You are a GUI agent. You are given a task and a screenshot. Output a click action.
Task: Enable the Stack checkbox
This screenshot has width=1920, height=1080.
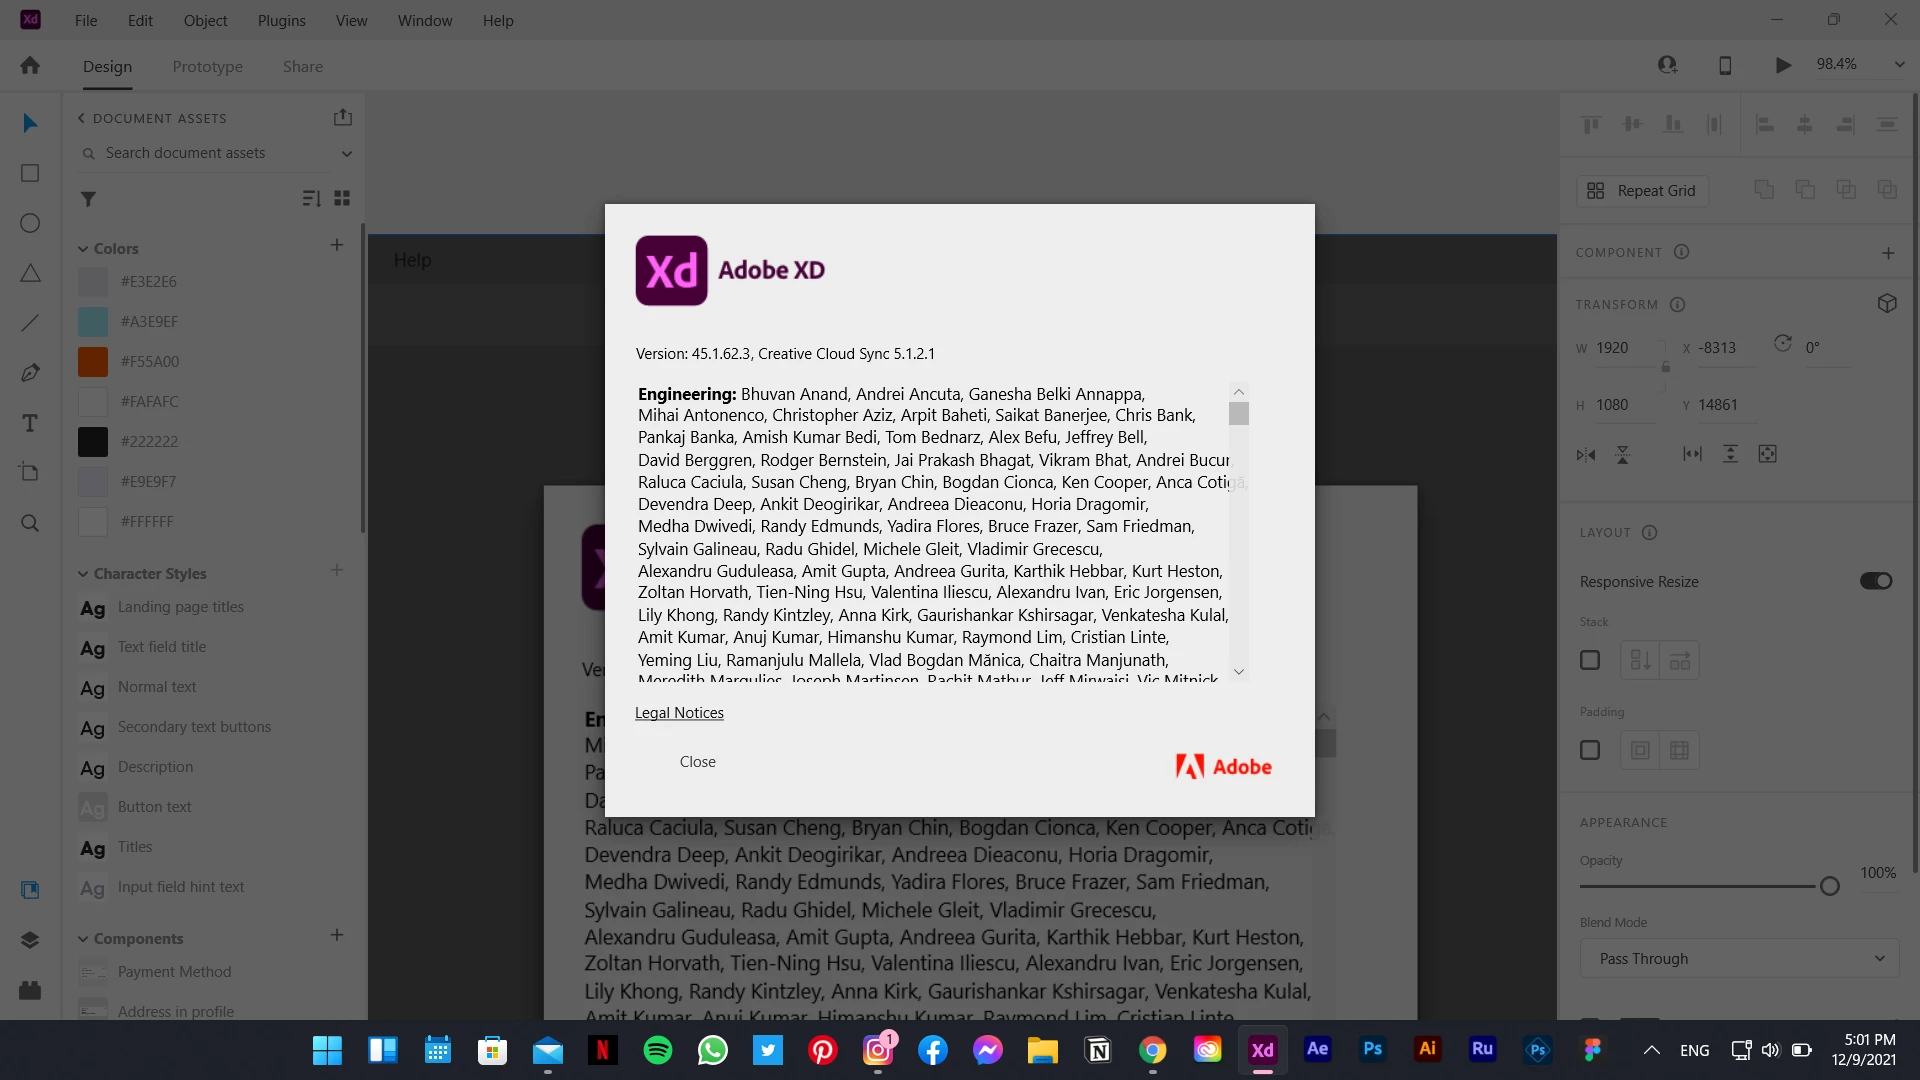click(1590, 660)
